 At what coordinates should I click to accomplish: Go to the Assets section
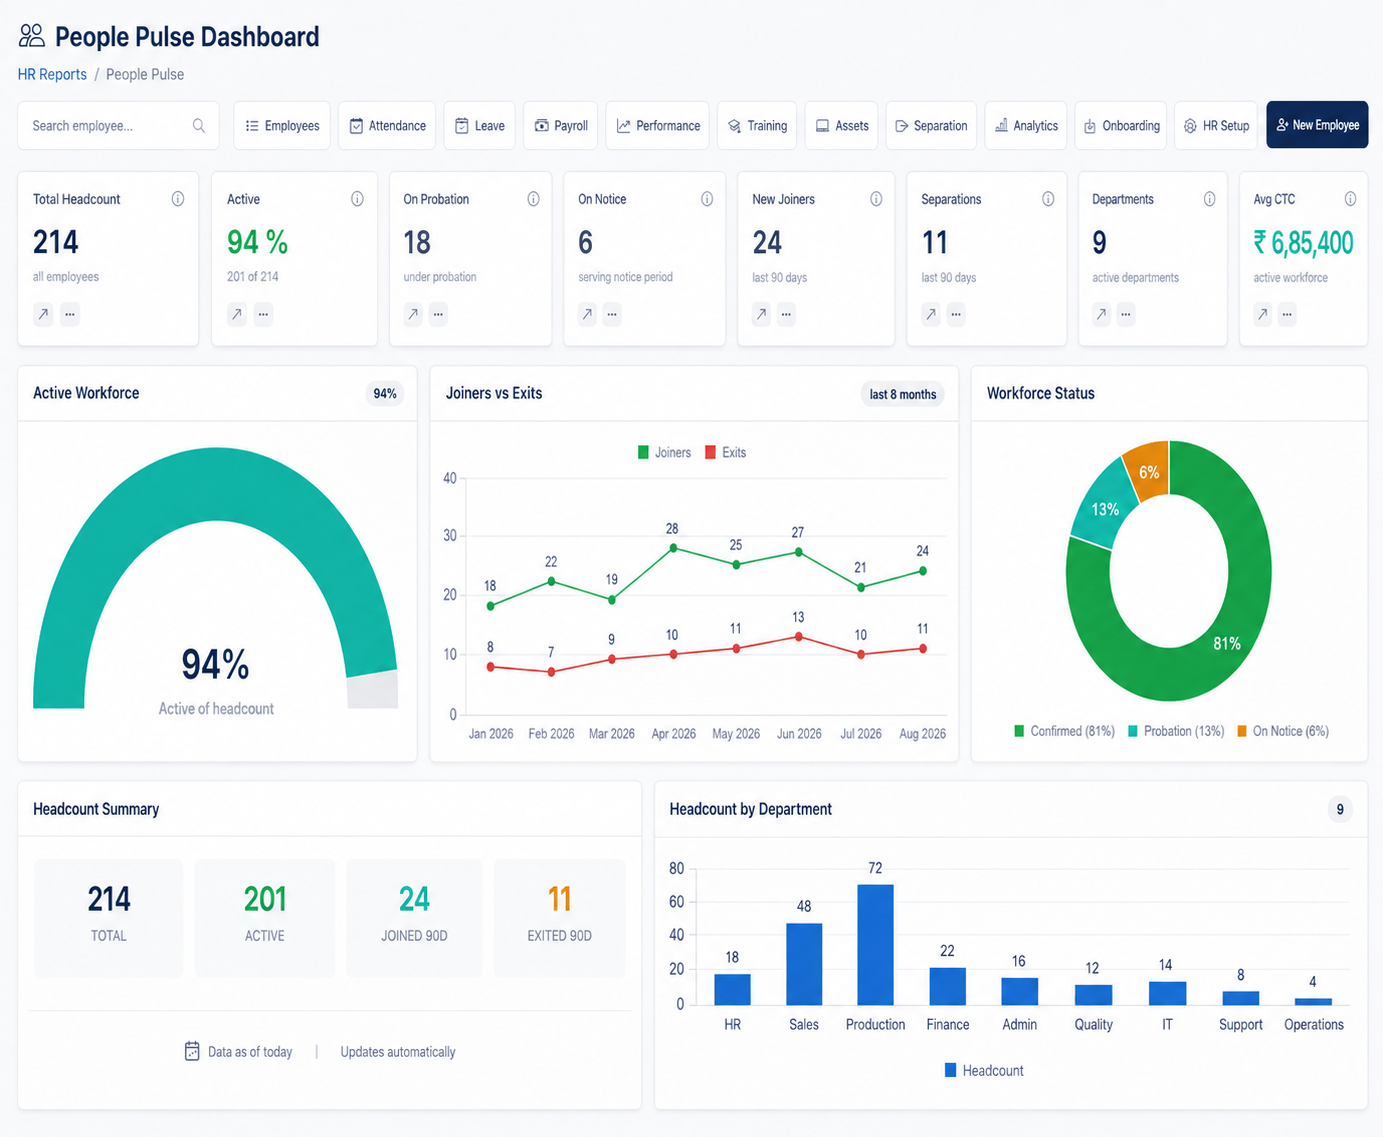coord(842,126)
